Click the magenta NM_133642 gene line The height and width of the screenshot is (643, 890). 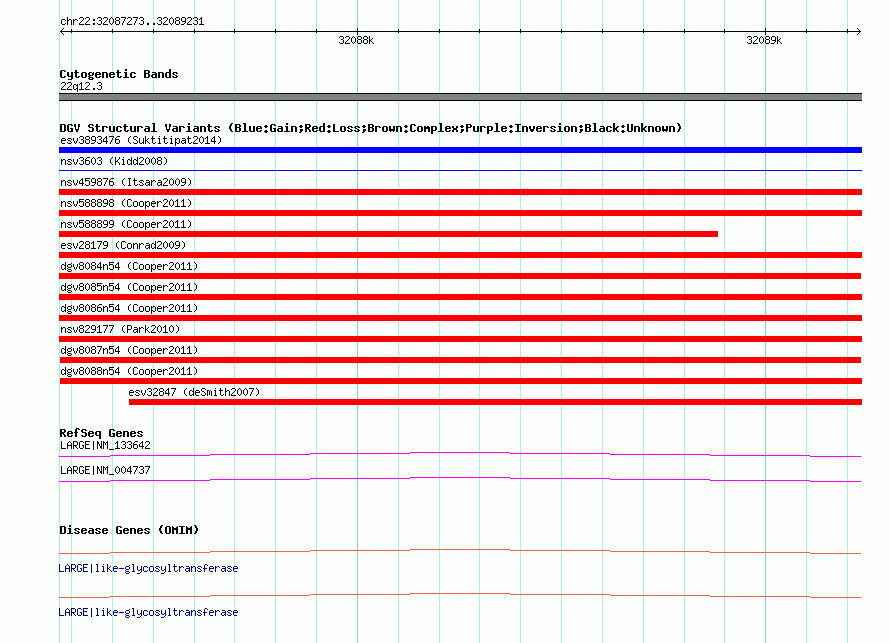coord(460,454)
